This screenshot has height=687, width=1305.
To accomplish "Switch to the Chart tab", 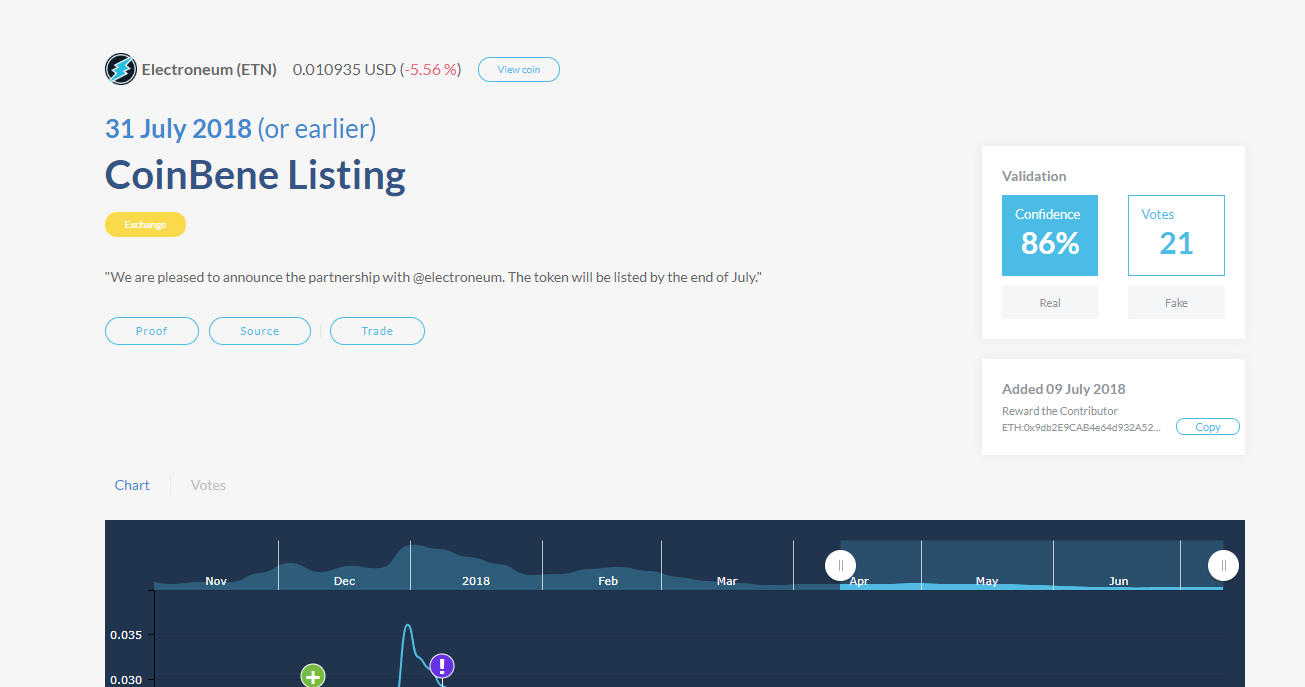I will tap(132, 485).
